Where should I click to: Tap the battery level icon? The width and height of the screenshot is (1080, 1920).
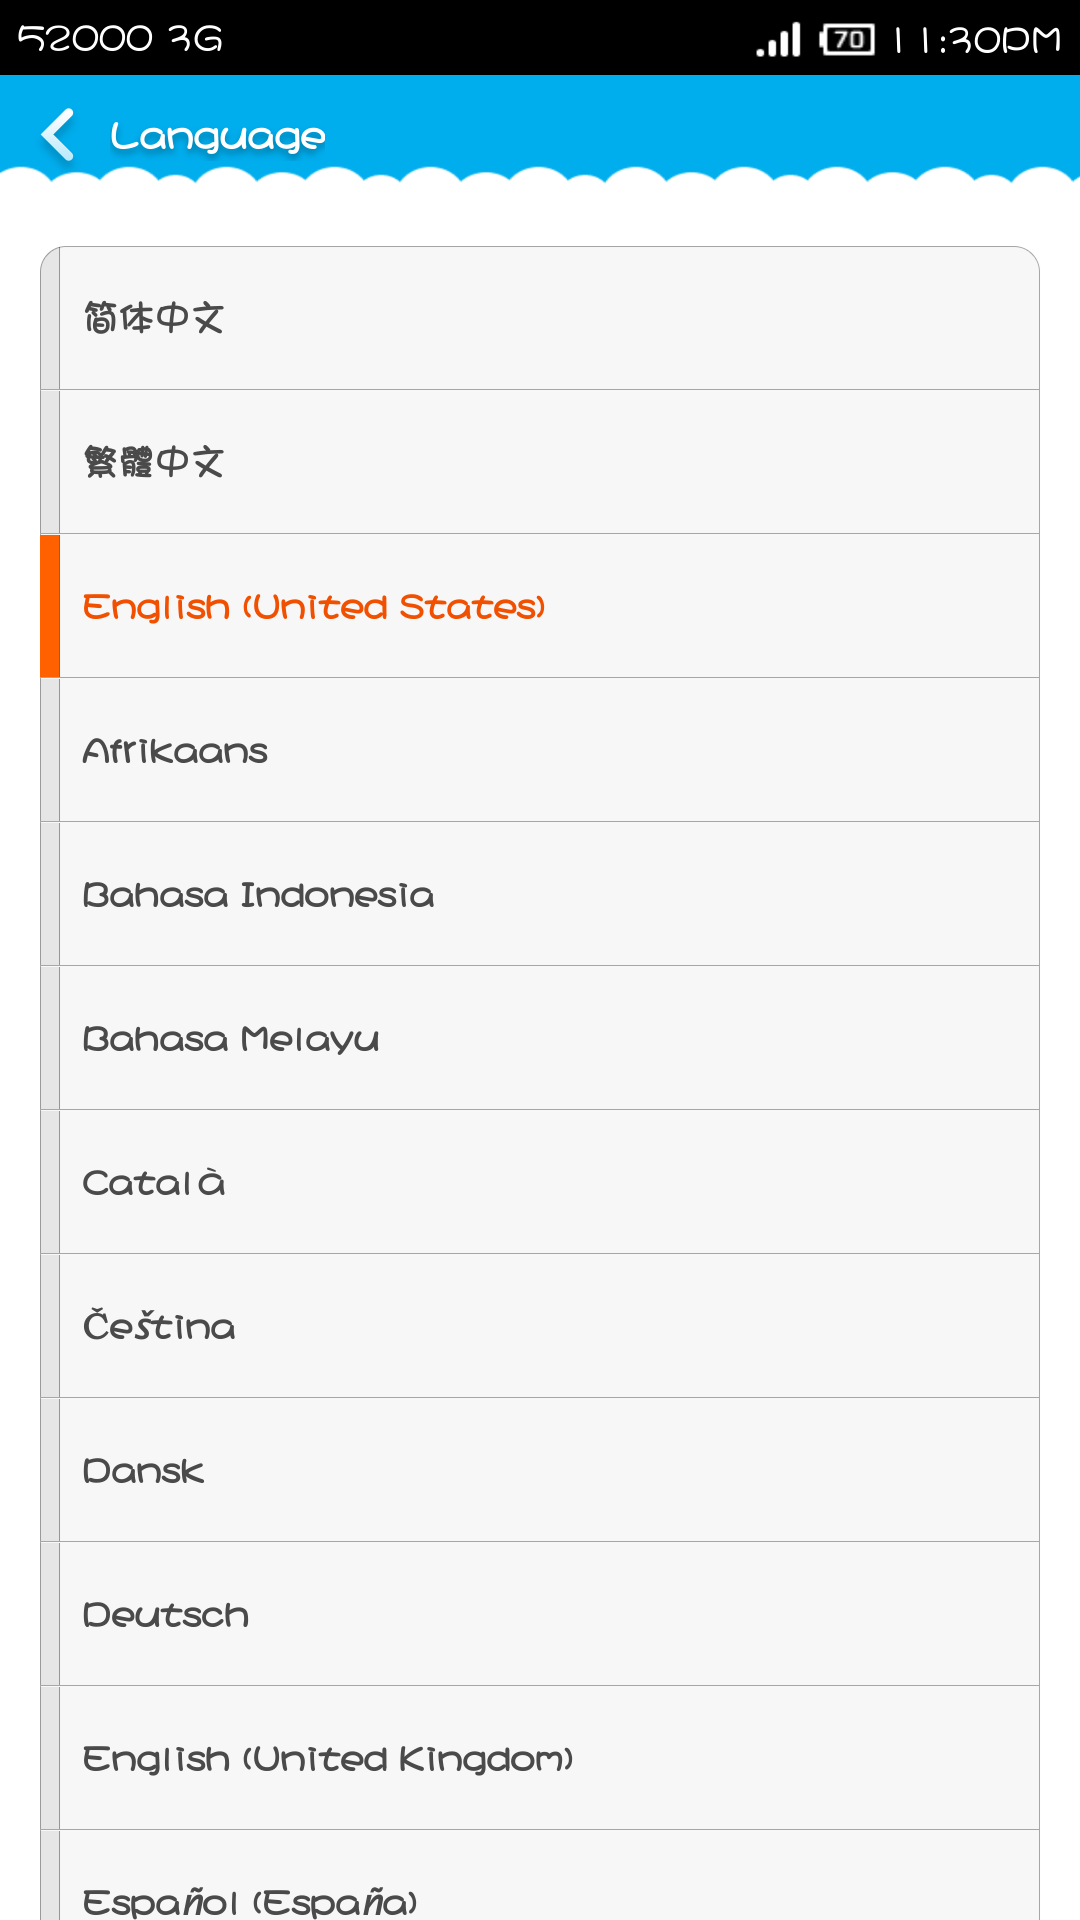pos(847,40)
